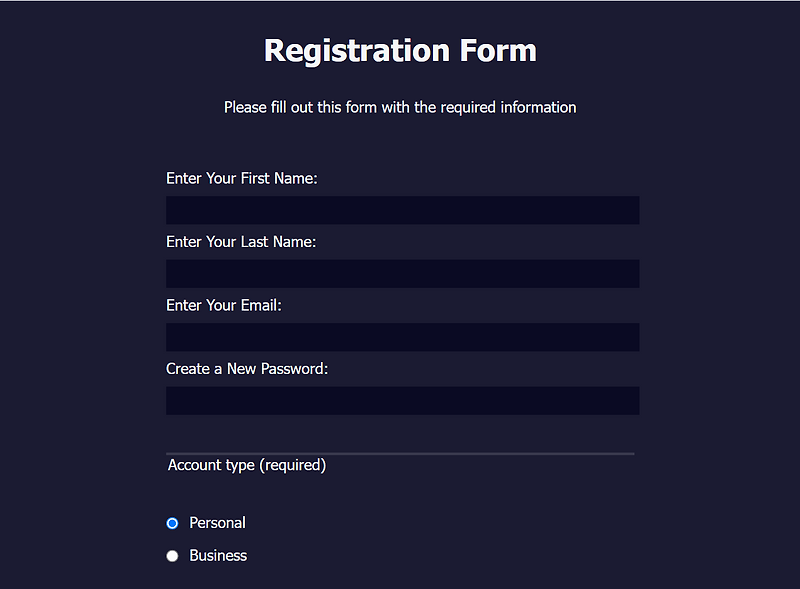
Task: Click the "Enter Your Email:" label
Action: pyautogui.click(x=224, y=306)
